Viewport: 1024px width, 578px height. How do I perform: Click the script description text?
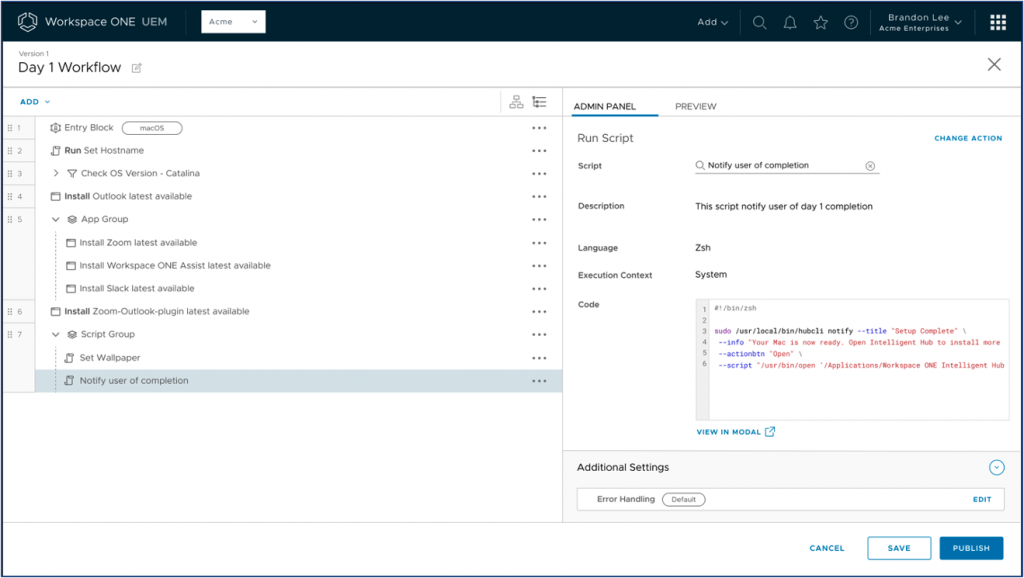click(784, 206)
